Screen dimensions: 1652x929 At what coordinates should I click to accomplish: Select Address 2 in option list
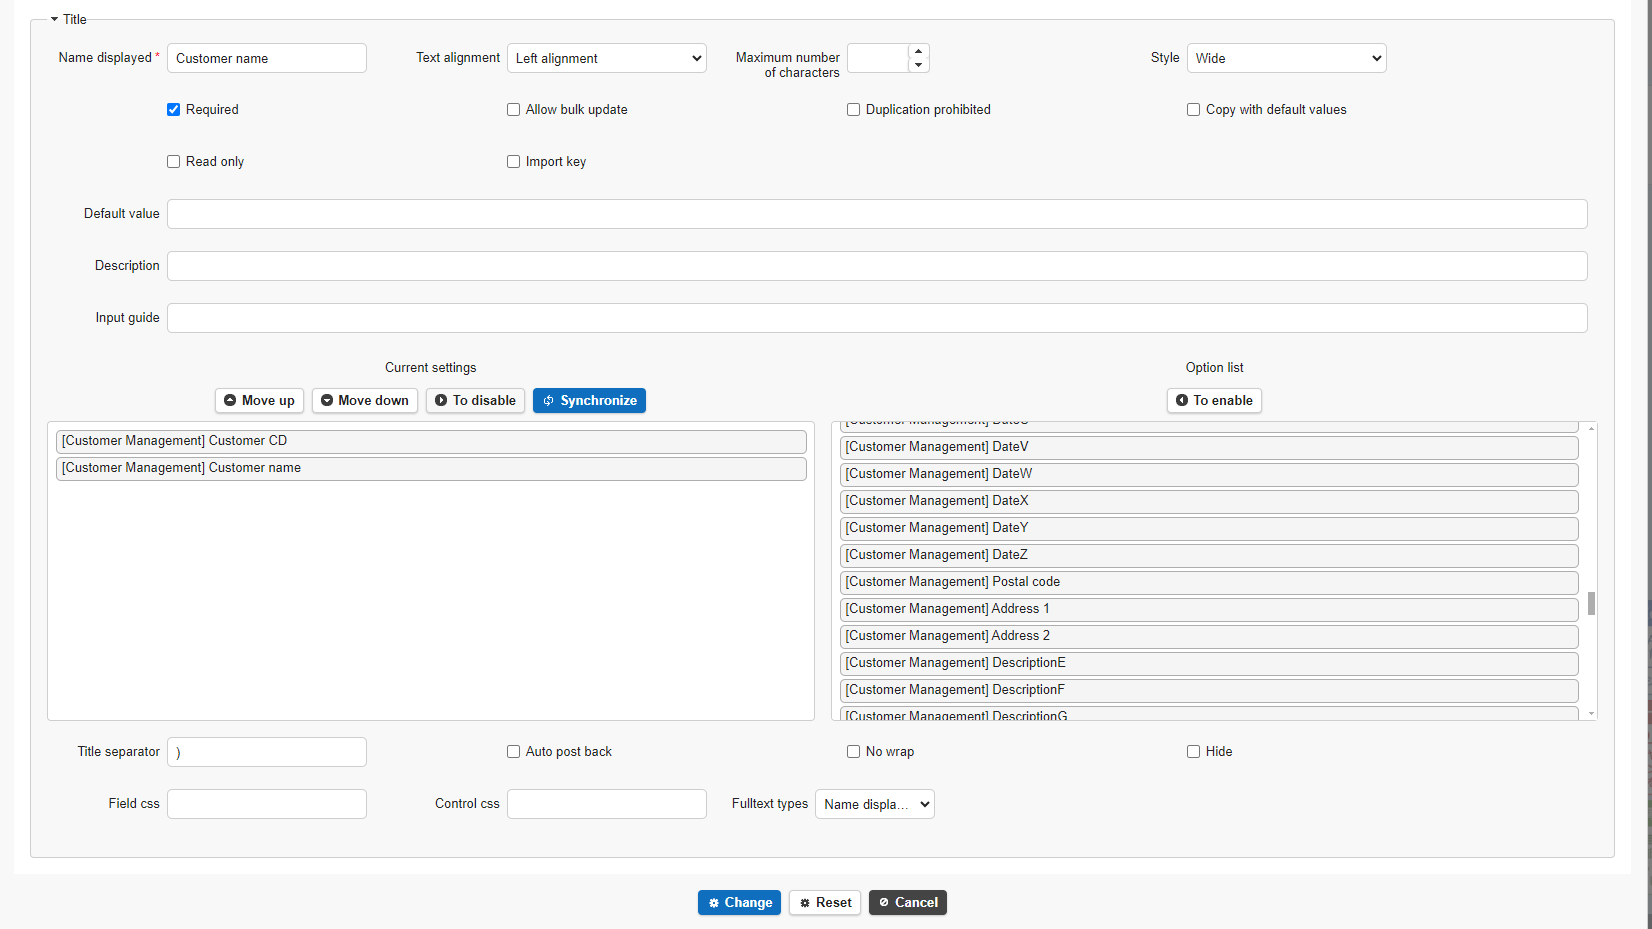1209,636
